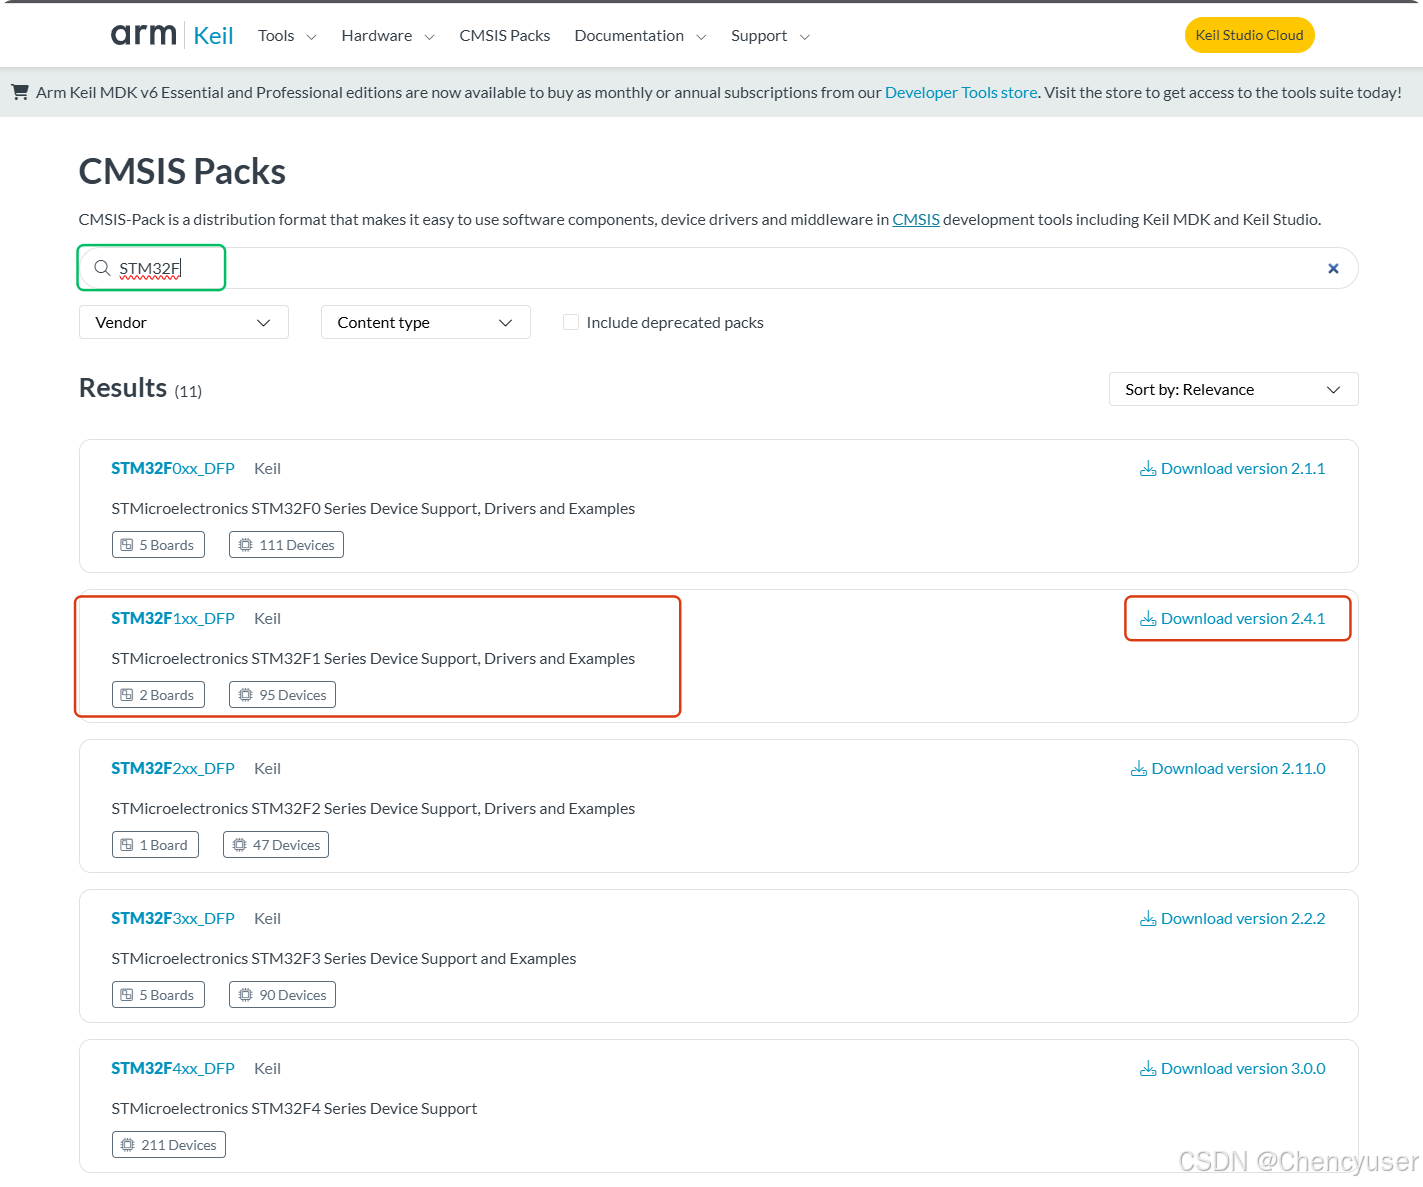
Task: Enable Include deprecated packs checkbox
Action: (x=571, y=322)
